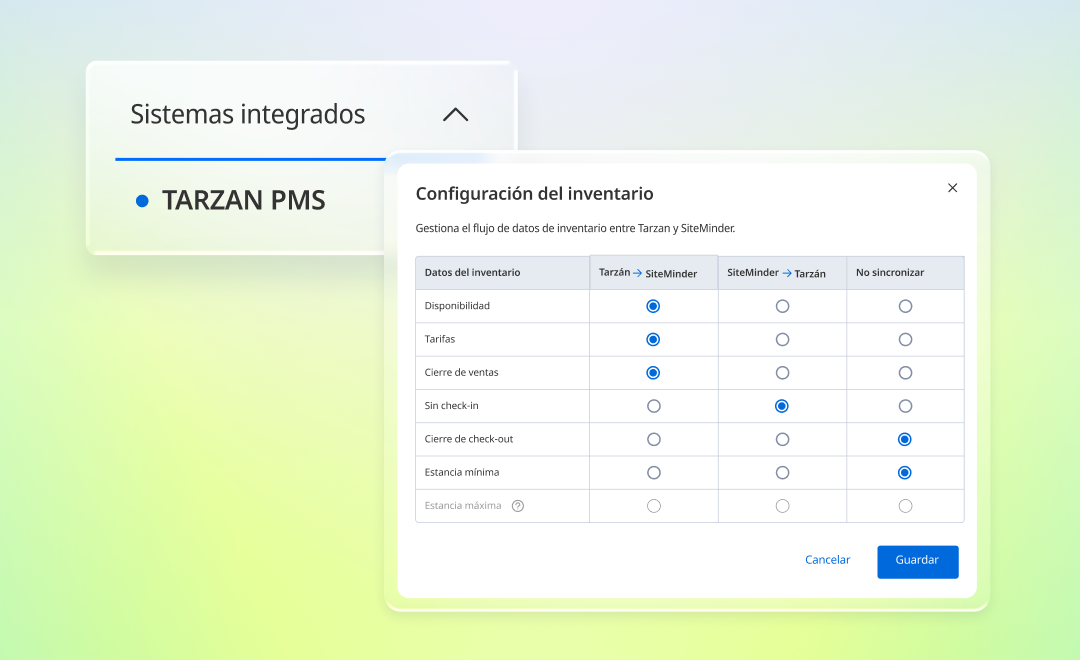Close the Configuración del inventario dialog
This screenshot has width=1080, height=660.
pyautogui.click(x=953, y=187)
